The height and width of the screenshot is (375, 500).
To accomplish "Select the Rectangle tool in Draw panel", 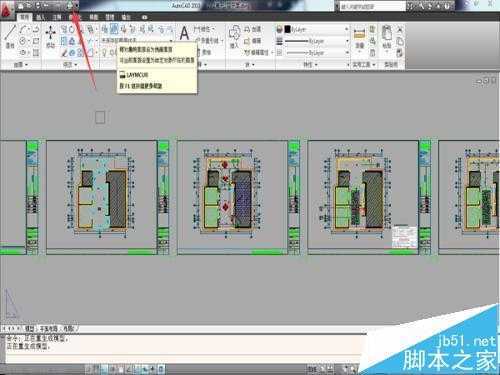I will coord(36,41).
